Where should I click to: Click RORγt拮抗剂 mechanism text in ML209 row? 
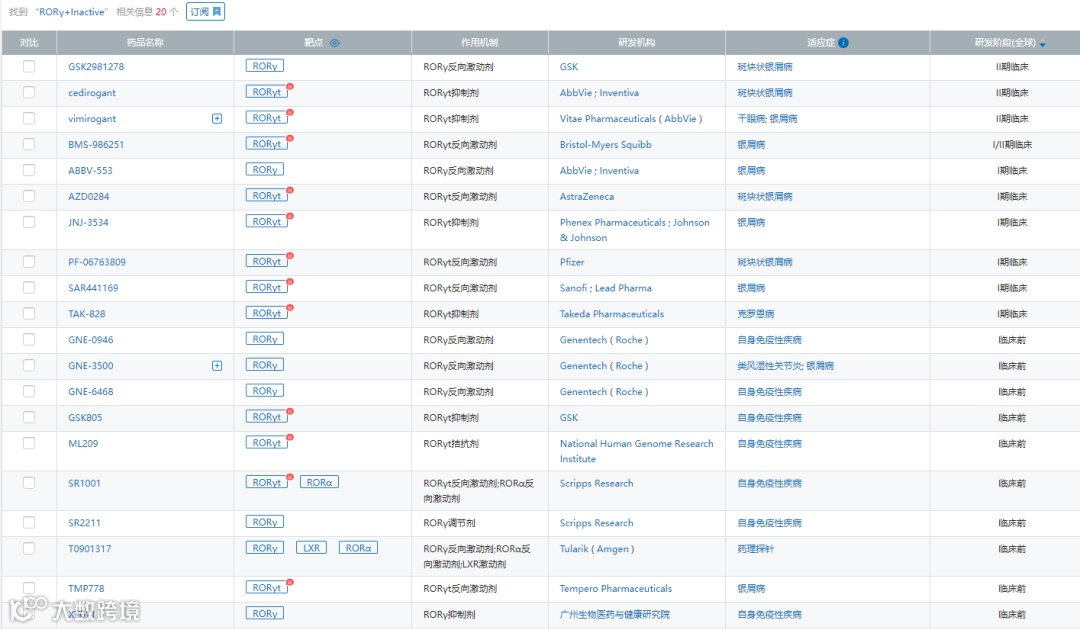tap(451, 443)
